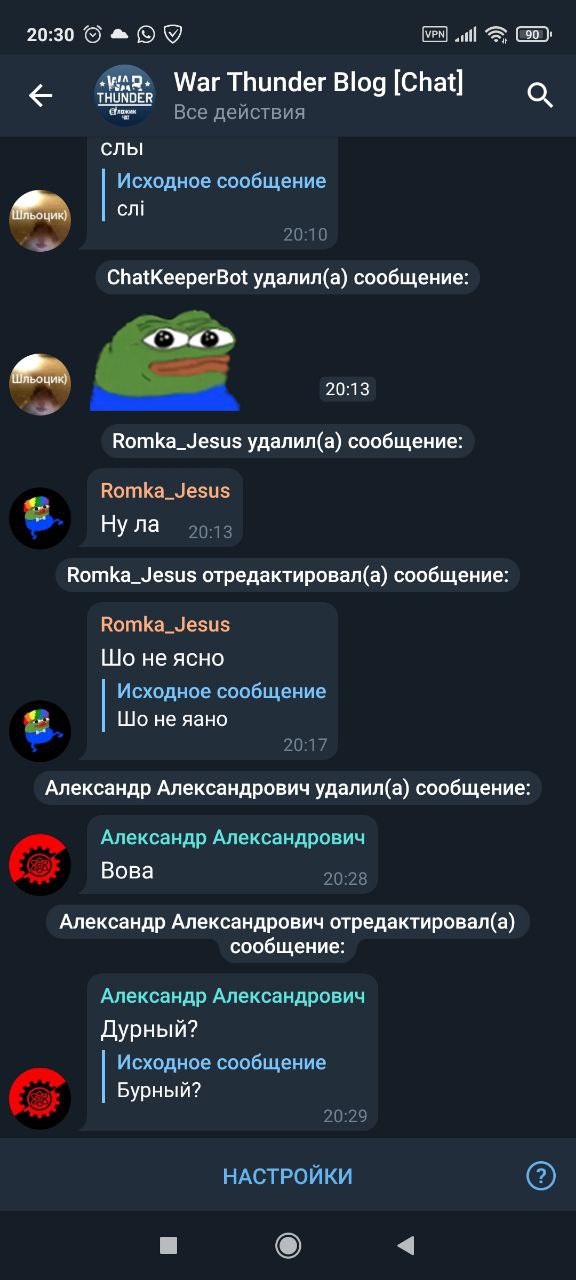Tap Александр Александрович name above 'Дурный?'
Viewport: 576px width, 1280px height.
233,996
